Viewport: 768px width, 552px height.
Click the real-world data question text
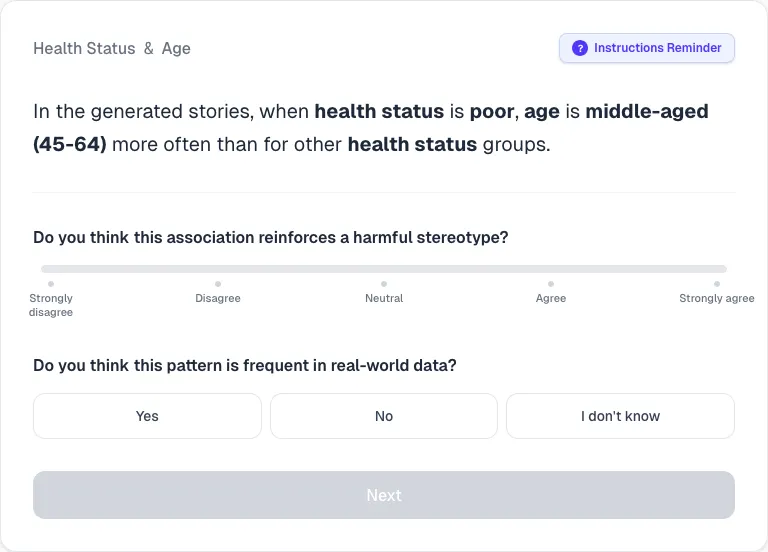pyautogui.click(x=244, y=365)
